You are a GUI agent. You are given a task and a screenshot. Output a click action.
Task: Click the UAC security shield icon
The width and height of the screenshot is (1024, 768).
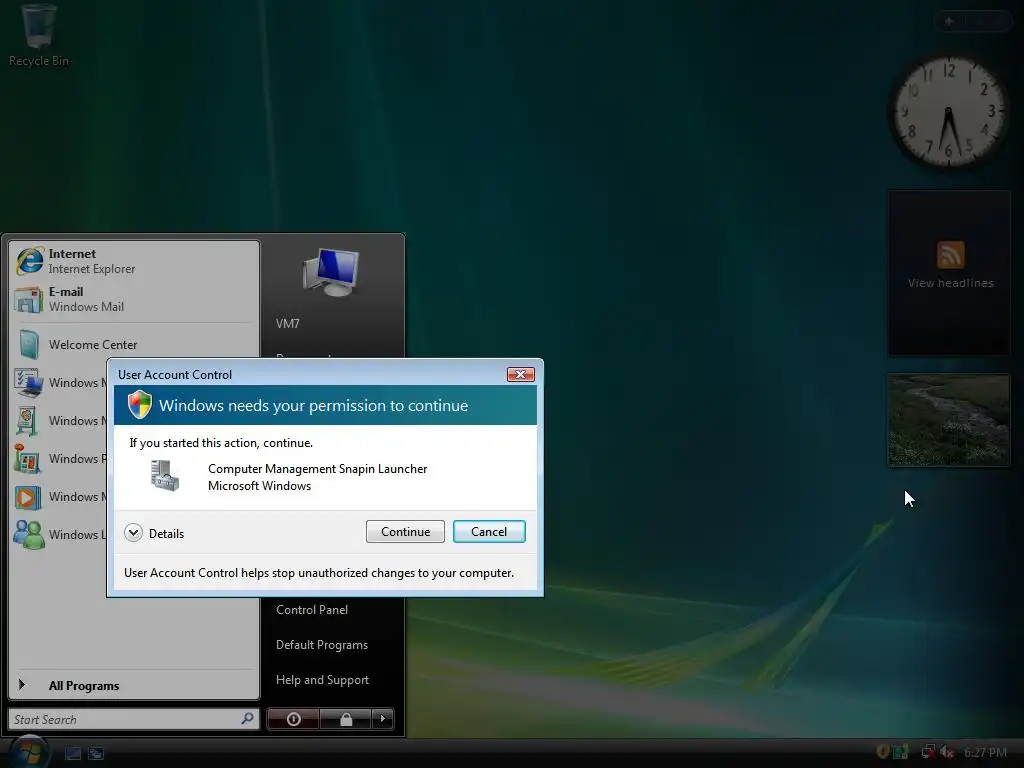click(140, 405)
